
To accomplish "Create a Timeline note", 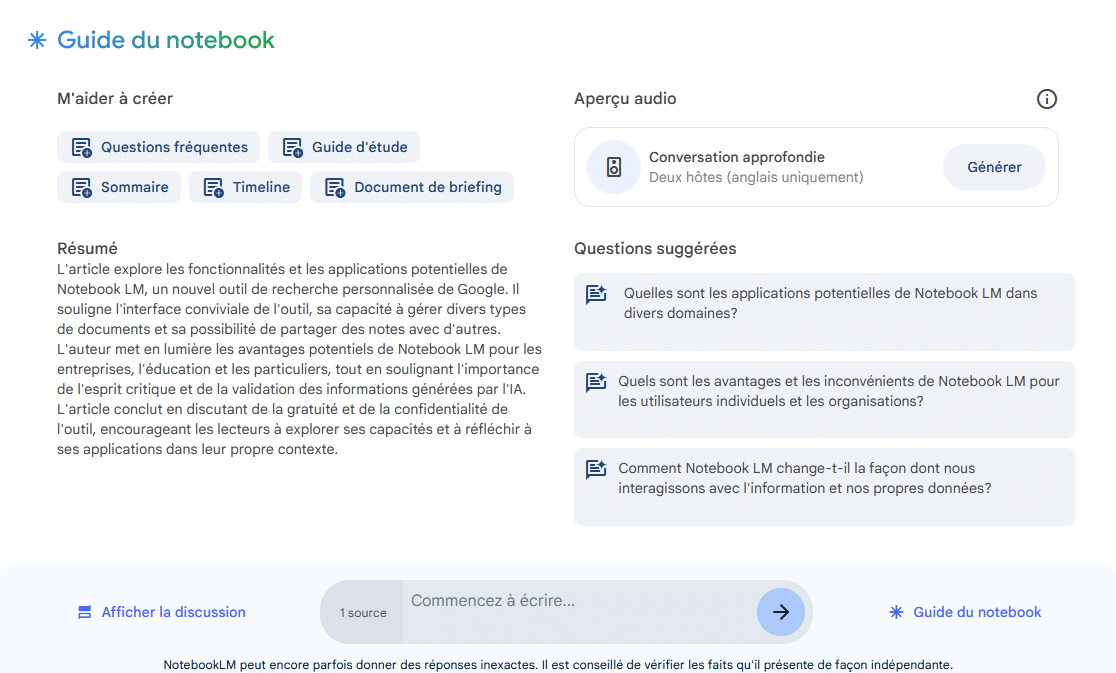I will 246,187.
